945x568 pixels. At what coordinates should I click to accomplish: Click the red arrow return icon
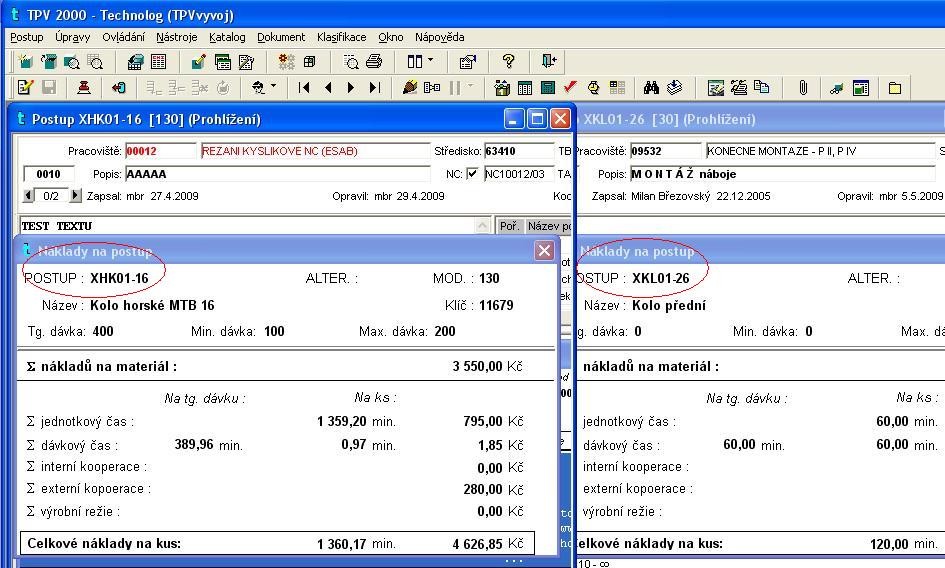[x=119, y=87]
